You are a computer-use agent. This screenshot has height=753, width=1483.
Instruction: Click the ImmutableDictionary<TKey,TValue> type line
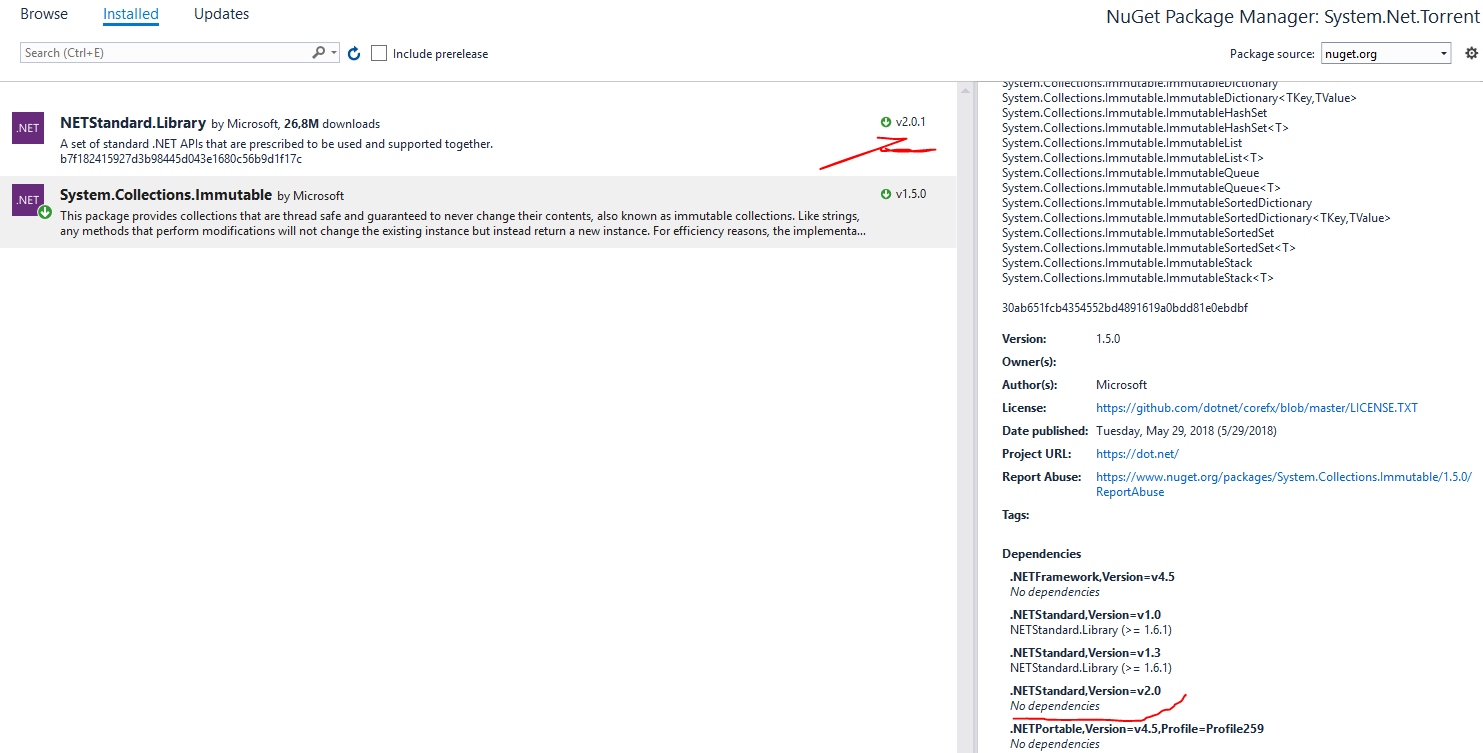pyautogui.click(x=1179, y=98)
